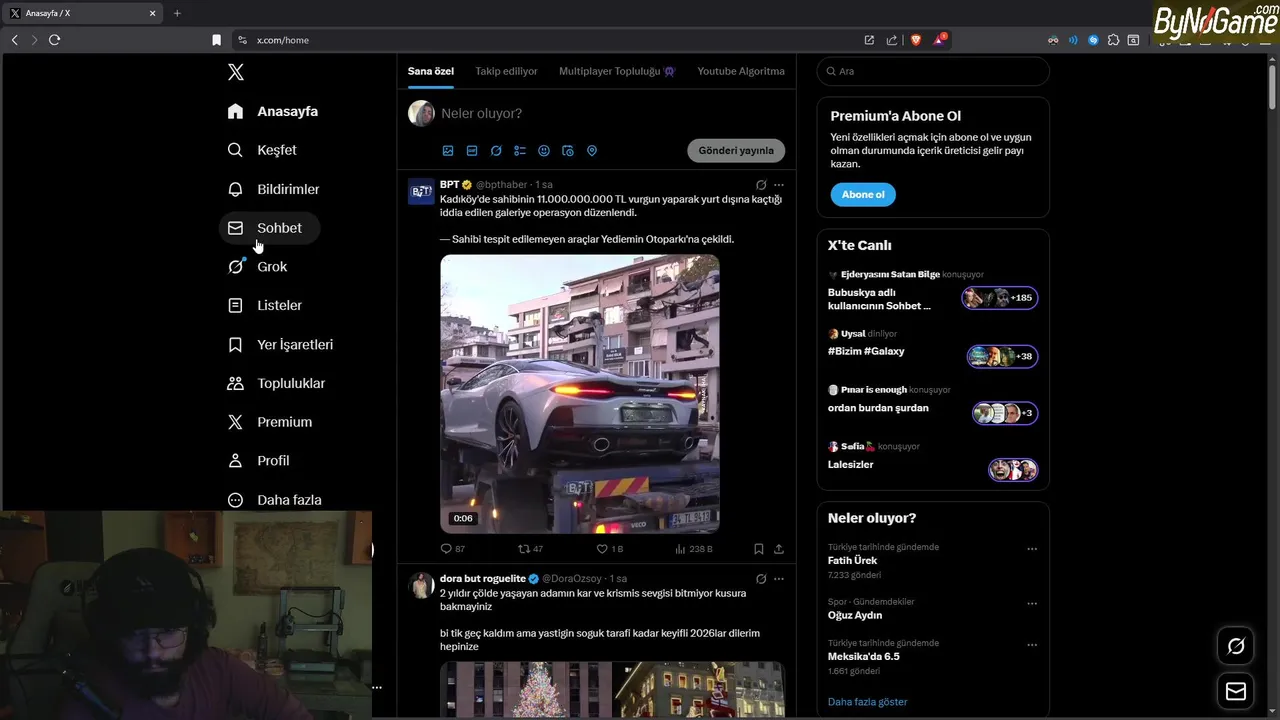Open the BPT profile avatar

(x=421, y=191)
